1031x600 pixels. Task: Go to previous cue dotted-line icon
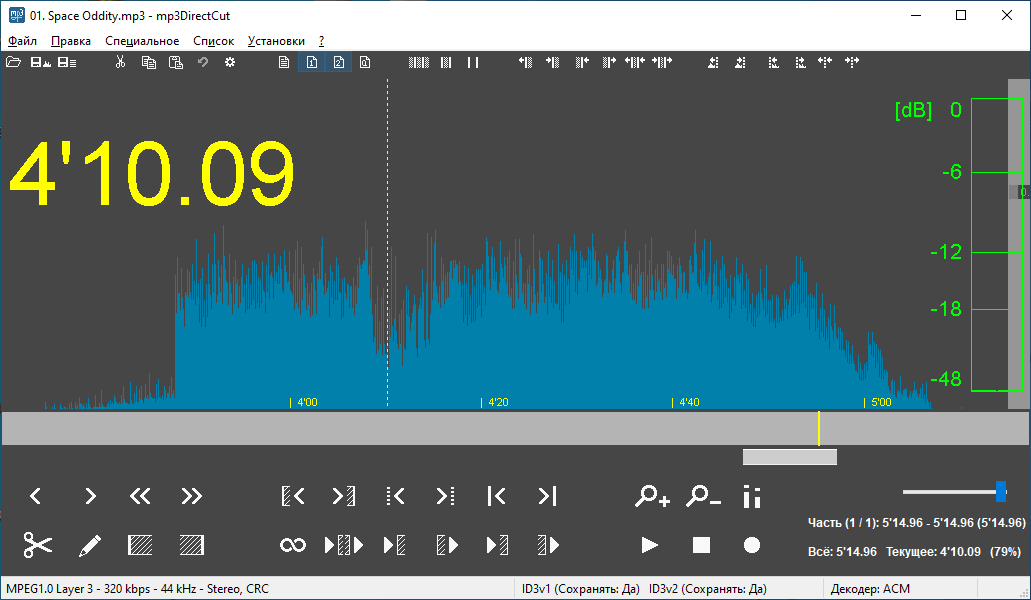pyautogui.click(x=395, y=496)
